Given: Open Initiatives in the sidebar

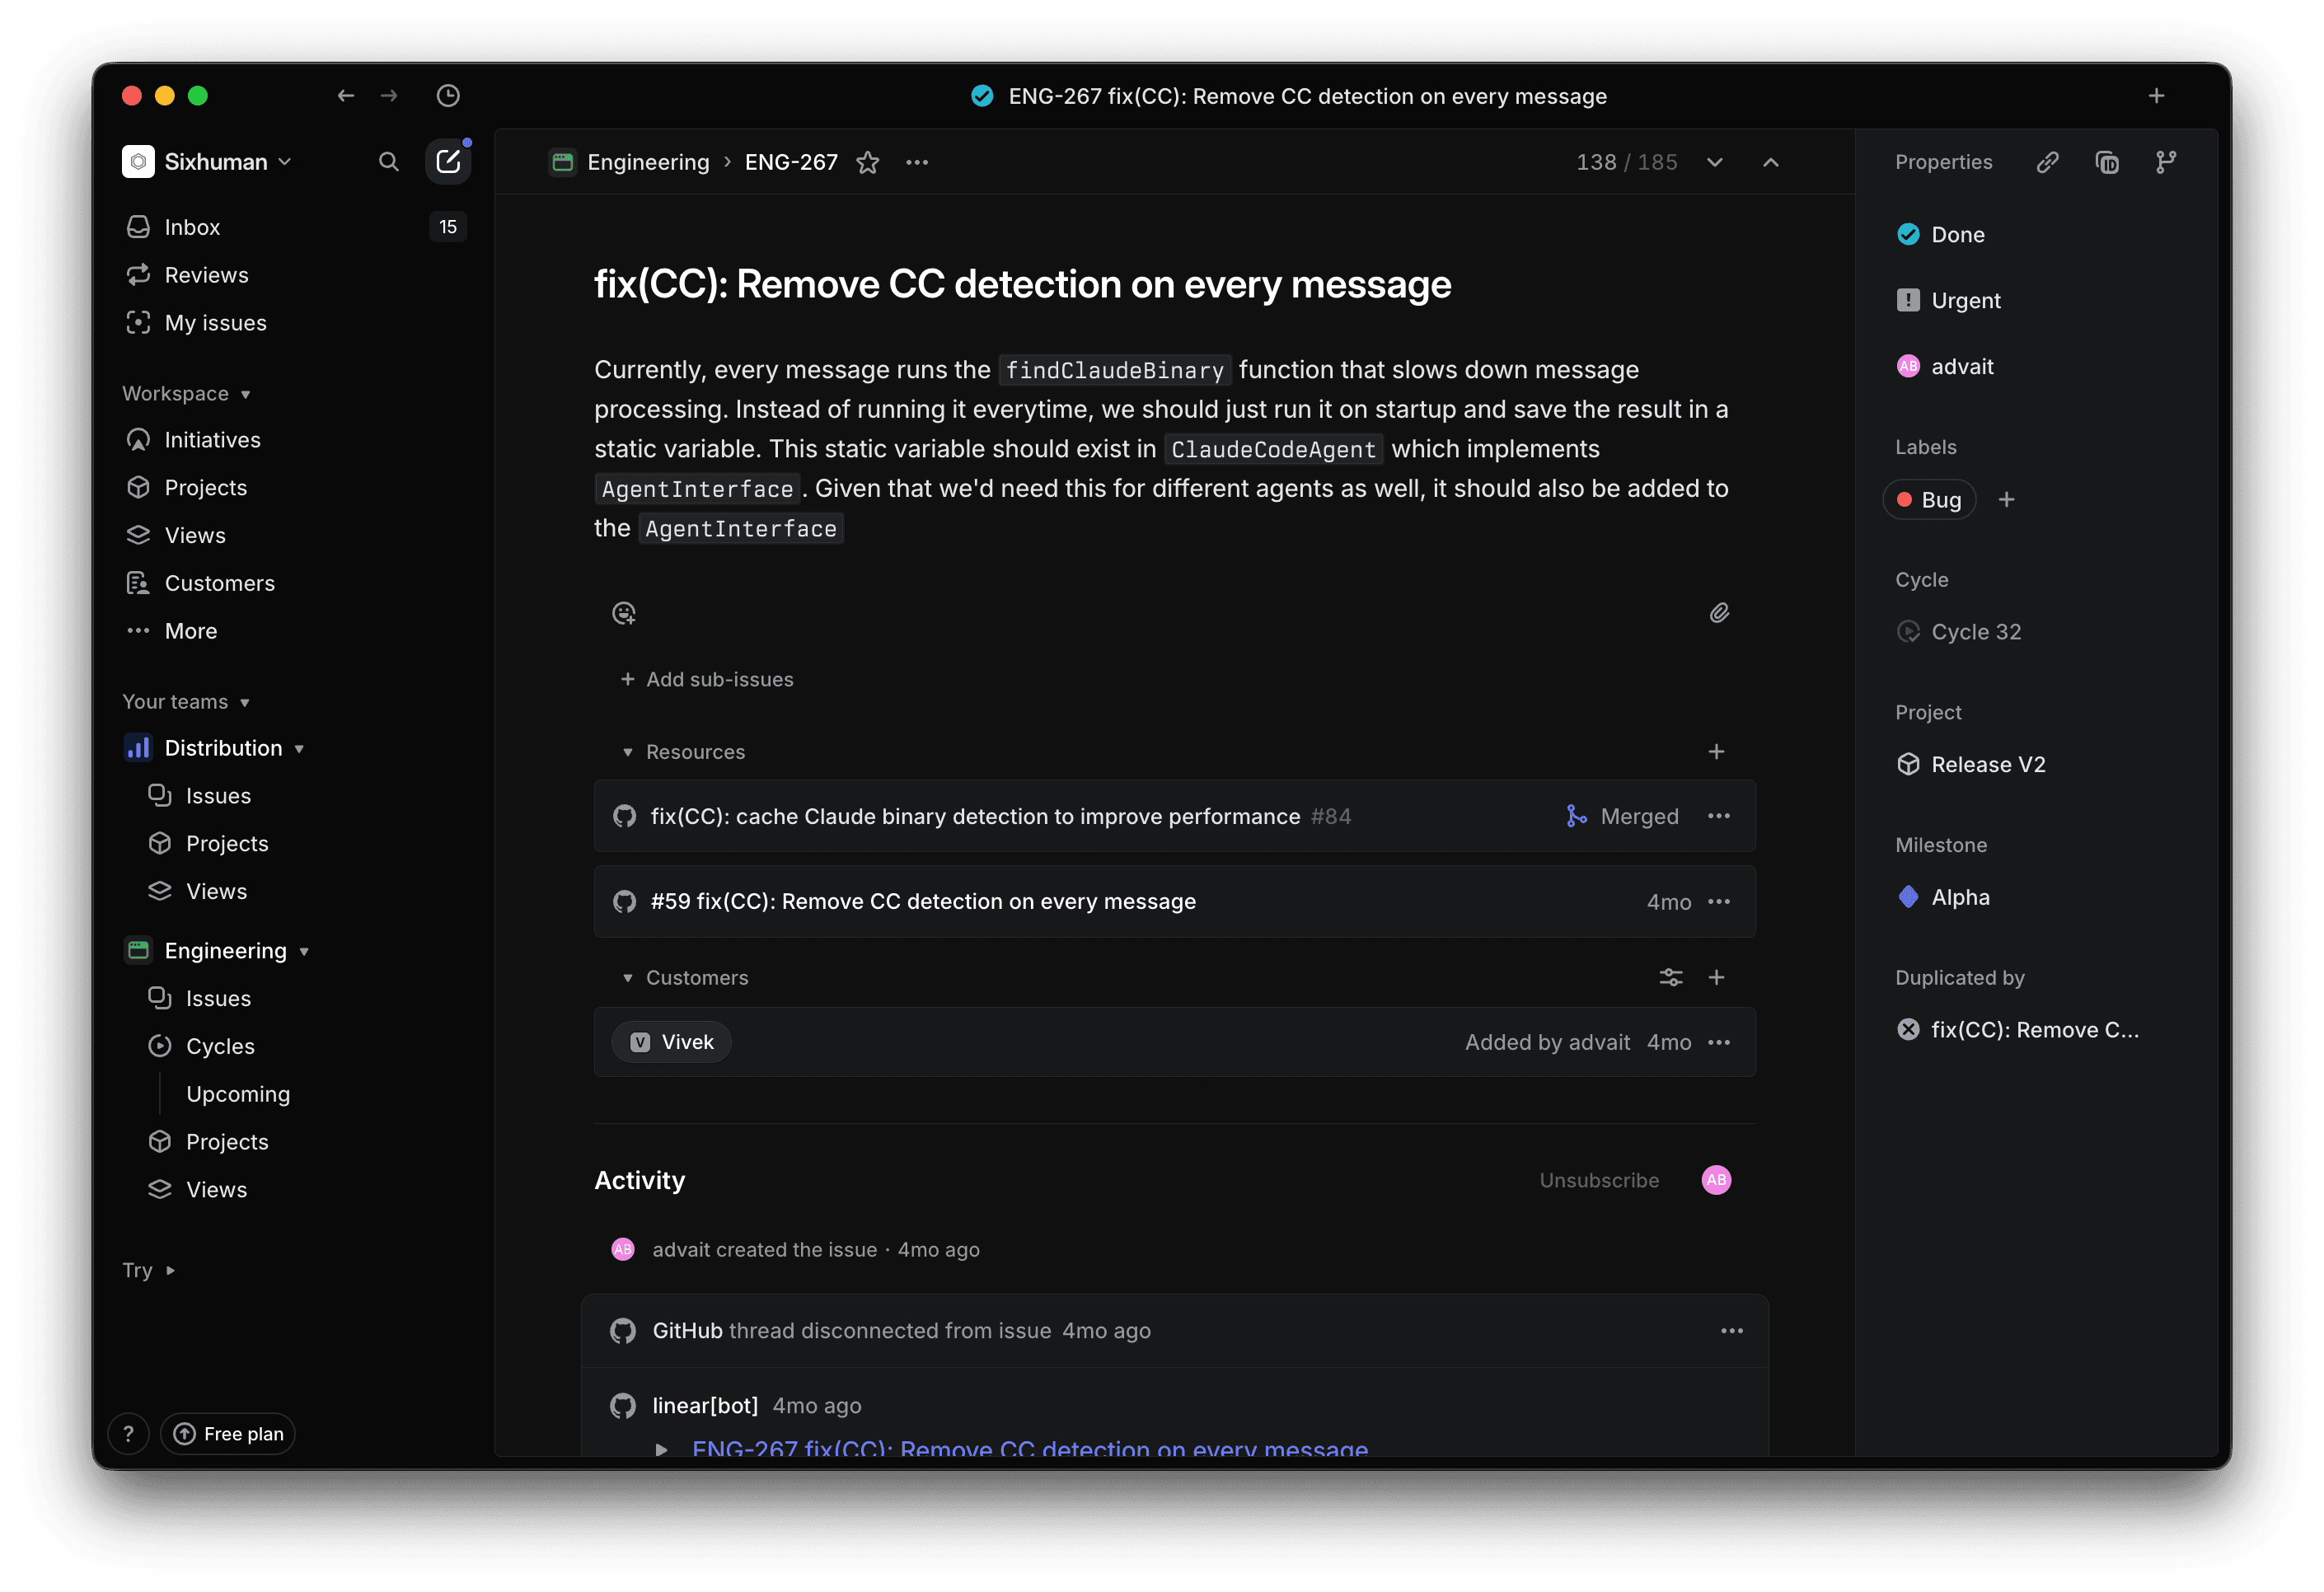Looking at the screenshot, I should click(x=294, y=440).
